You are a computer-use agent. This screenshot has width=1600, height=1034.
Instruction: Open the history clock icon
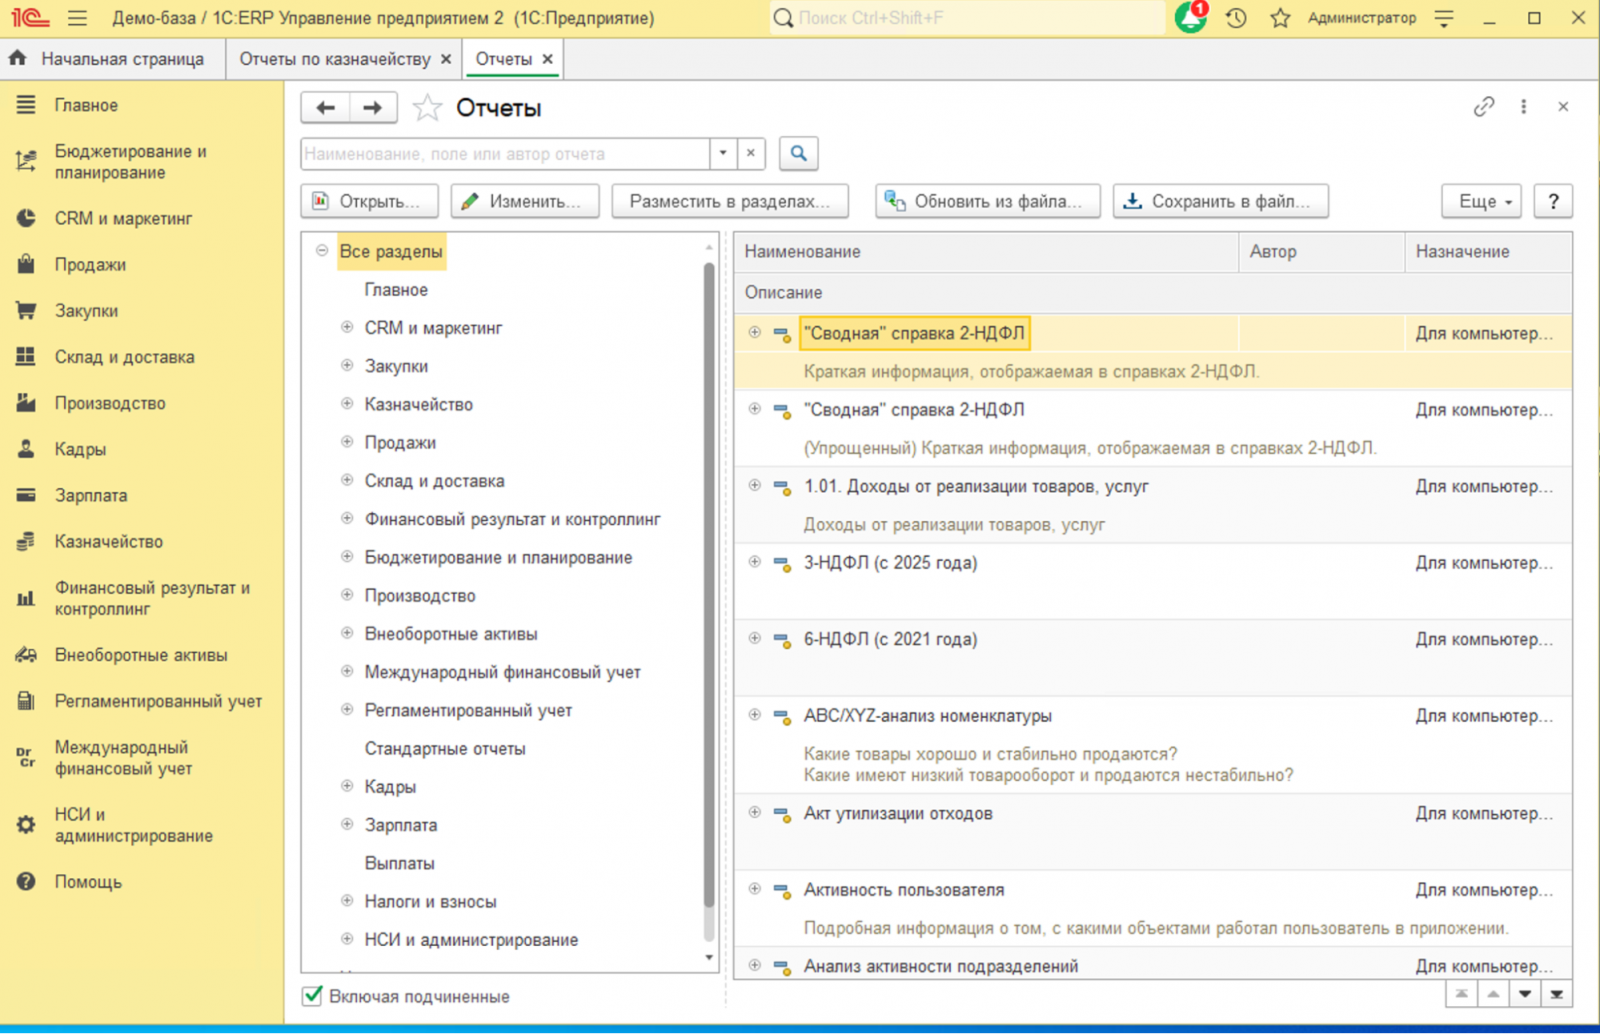click(1236, 18)
